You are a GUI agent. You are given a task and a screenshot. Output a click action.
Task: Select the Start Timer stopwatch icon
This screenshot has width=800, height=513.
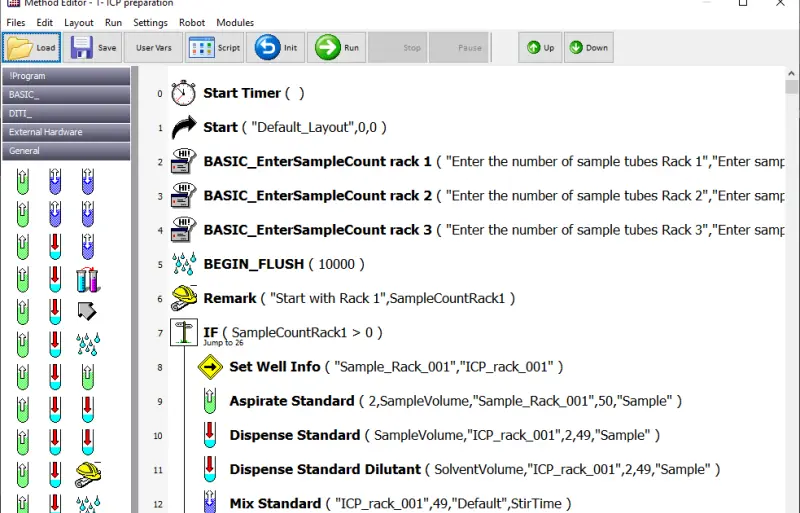[184, 93]
